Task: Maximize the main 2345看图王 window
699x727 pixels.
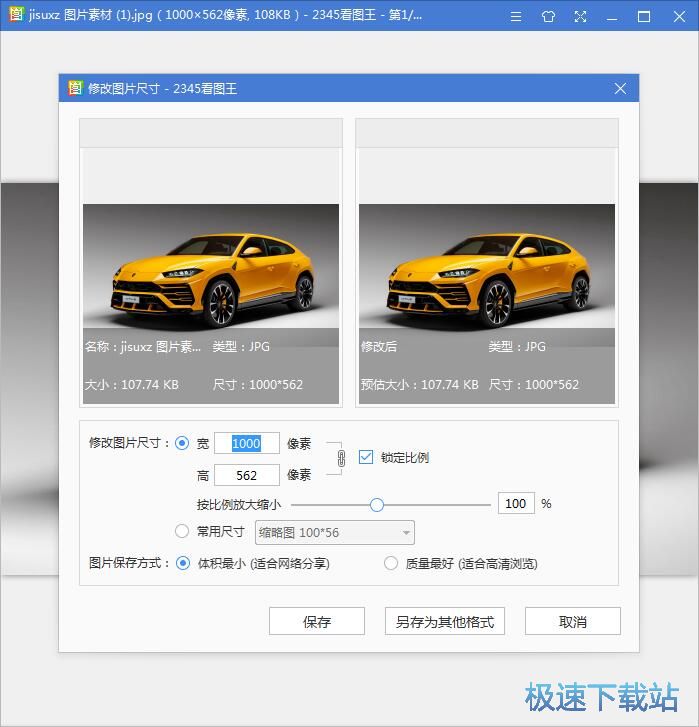Action: (644, 17)
